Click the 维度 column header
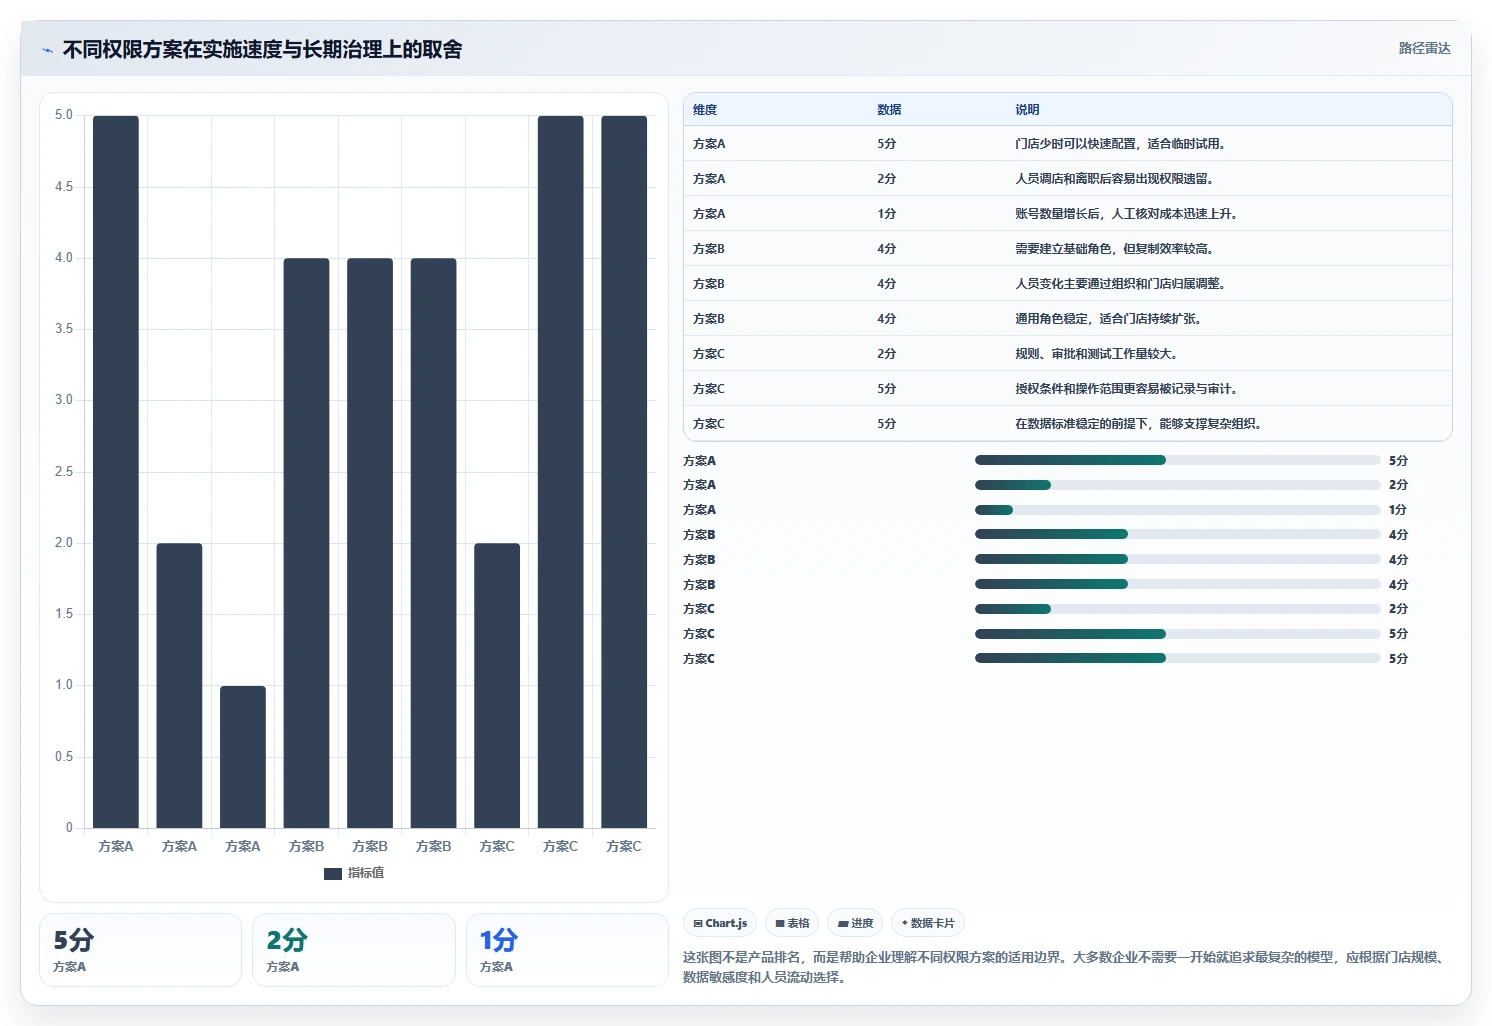Viewport: 1492px width, 1026px height. coord(705,110)
